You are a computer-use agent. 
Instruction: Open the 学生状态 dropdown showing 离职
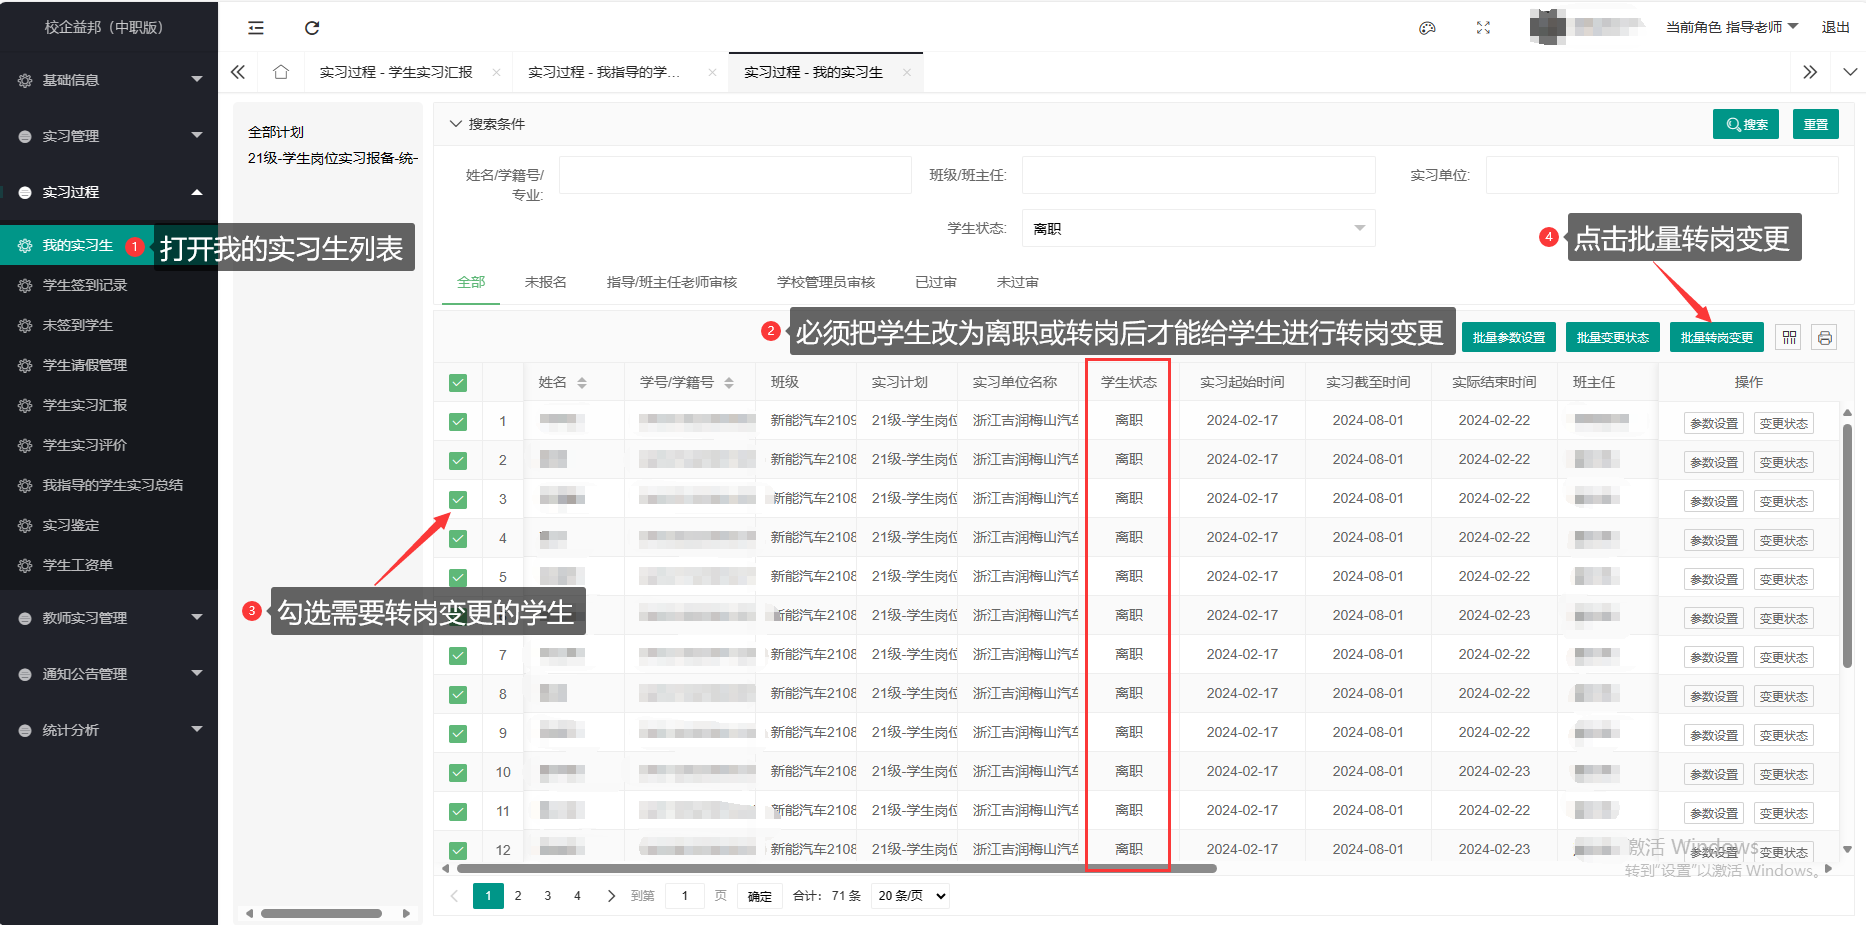click(x=1197, y=229)
